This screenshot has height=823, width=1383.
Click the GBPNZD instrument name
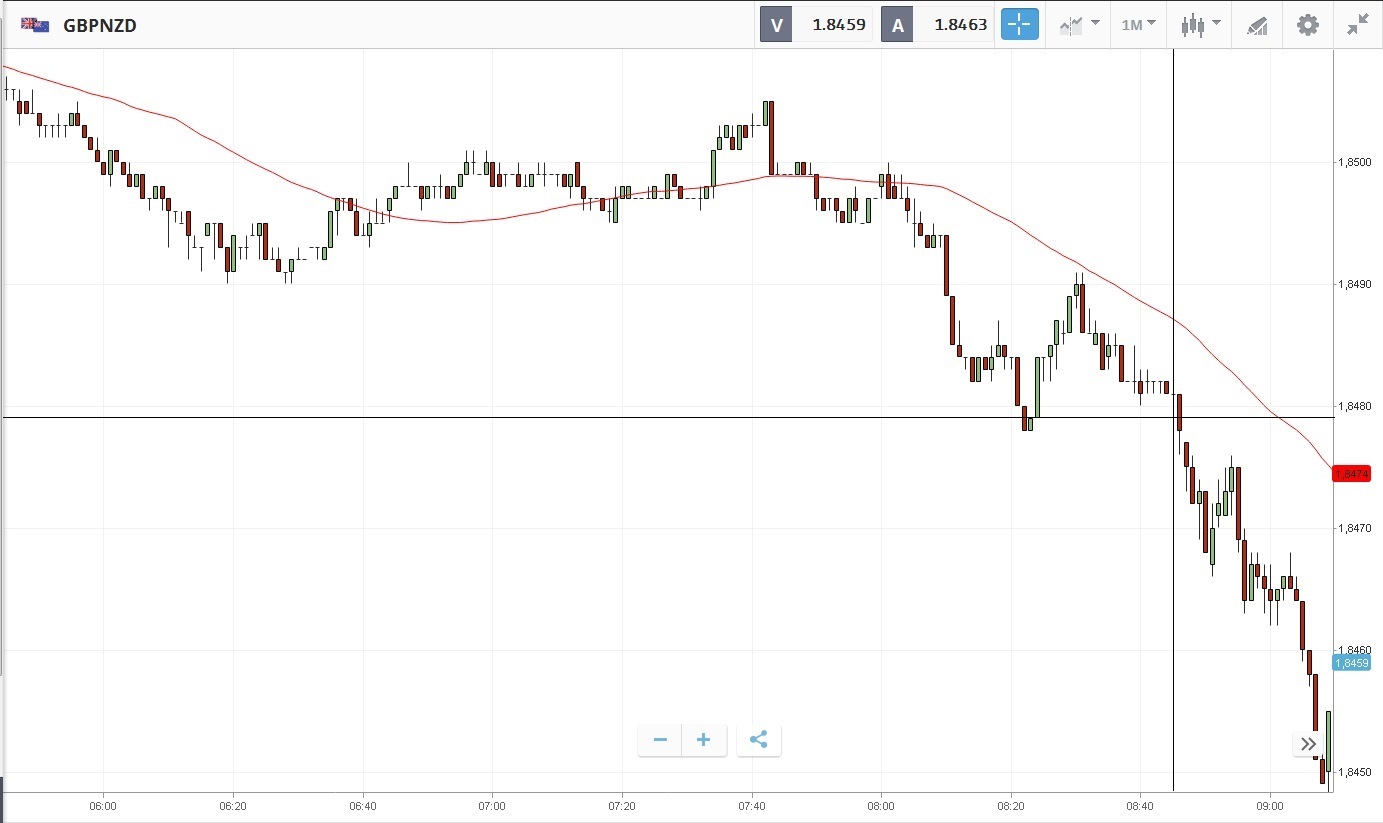pos(100,25)
